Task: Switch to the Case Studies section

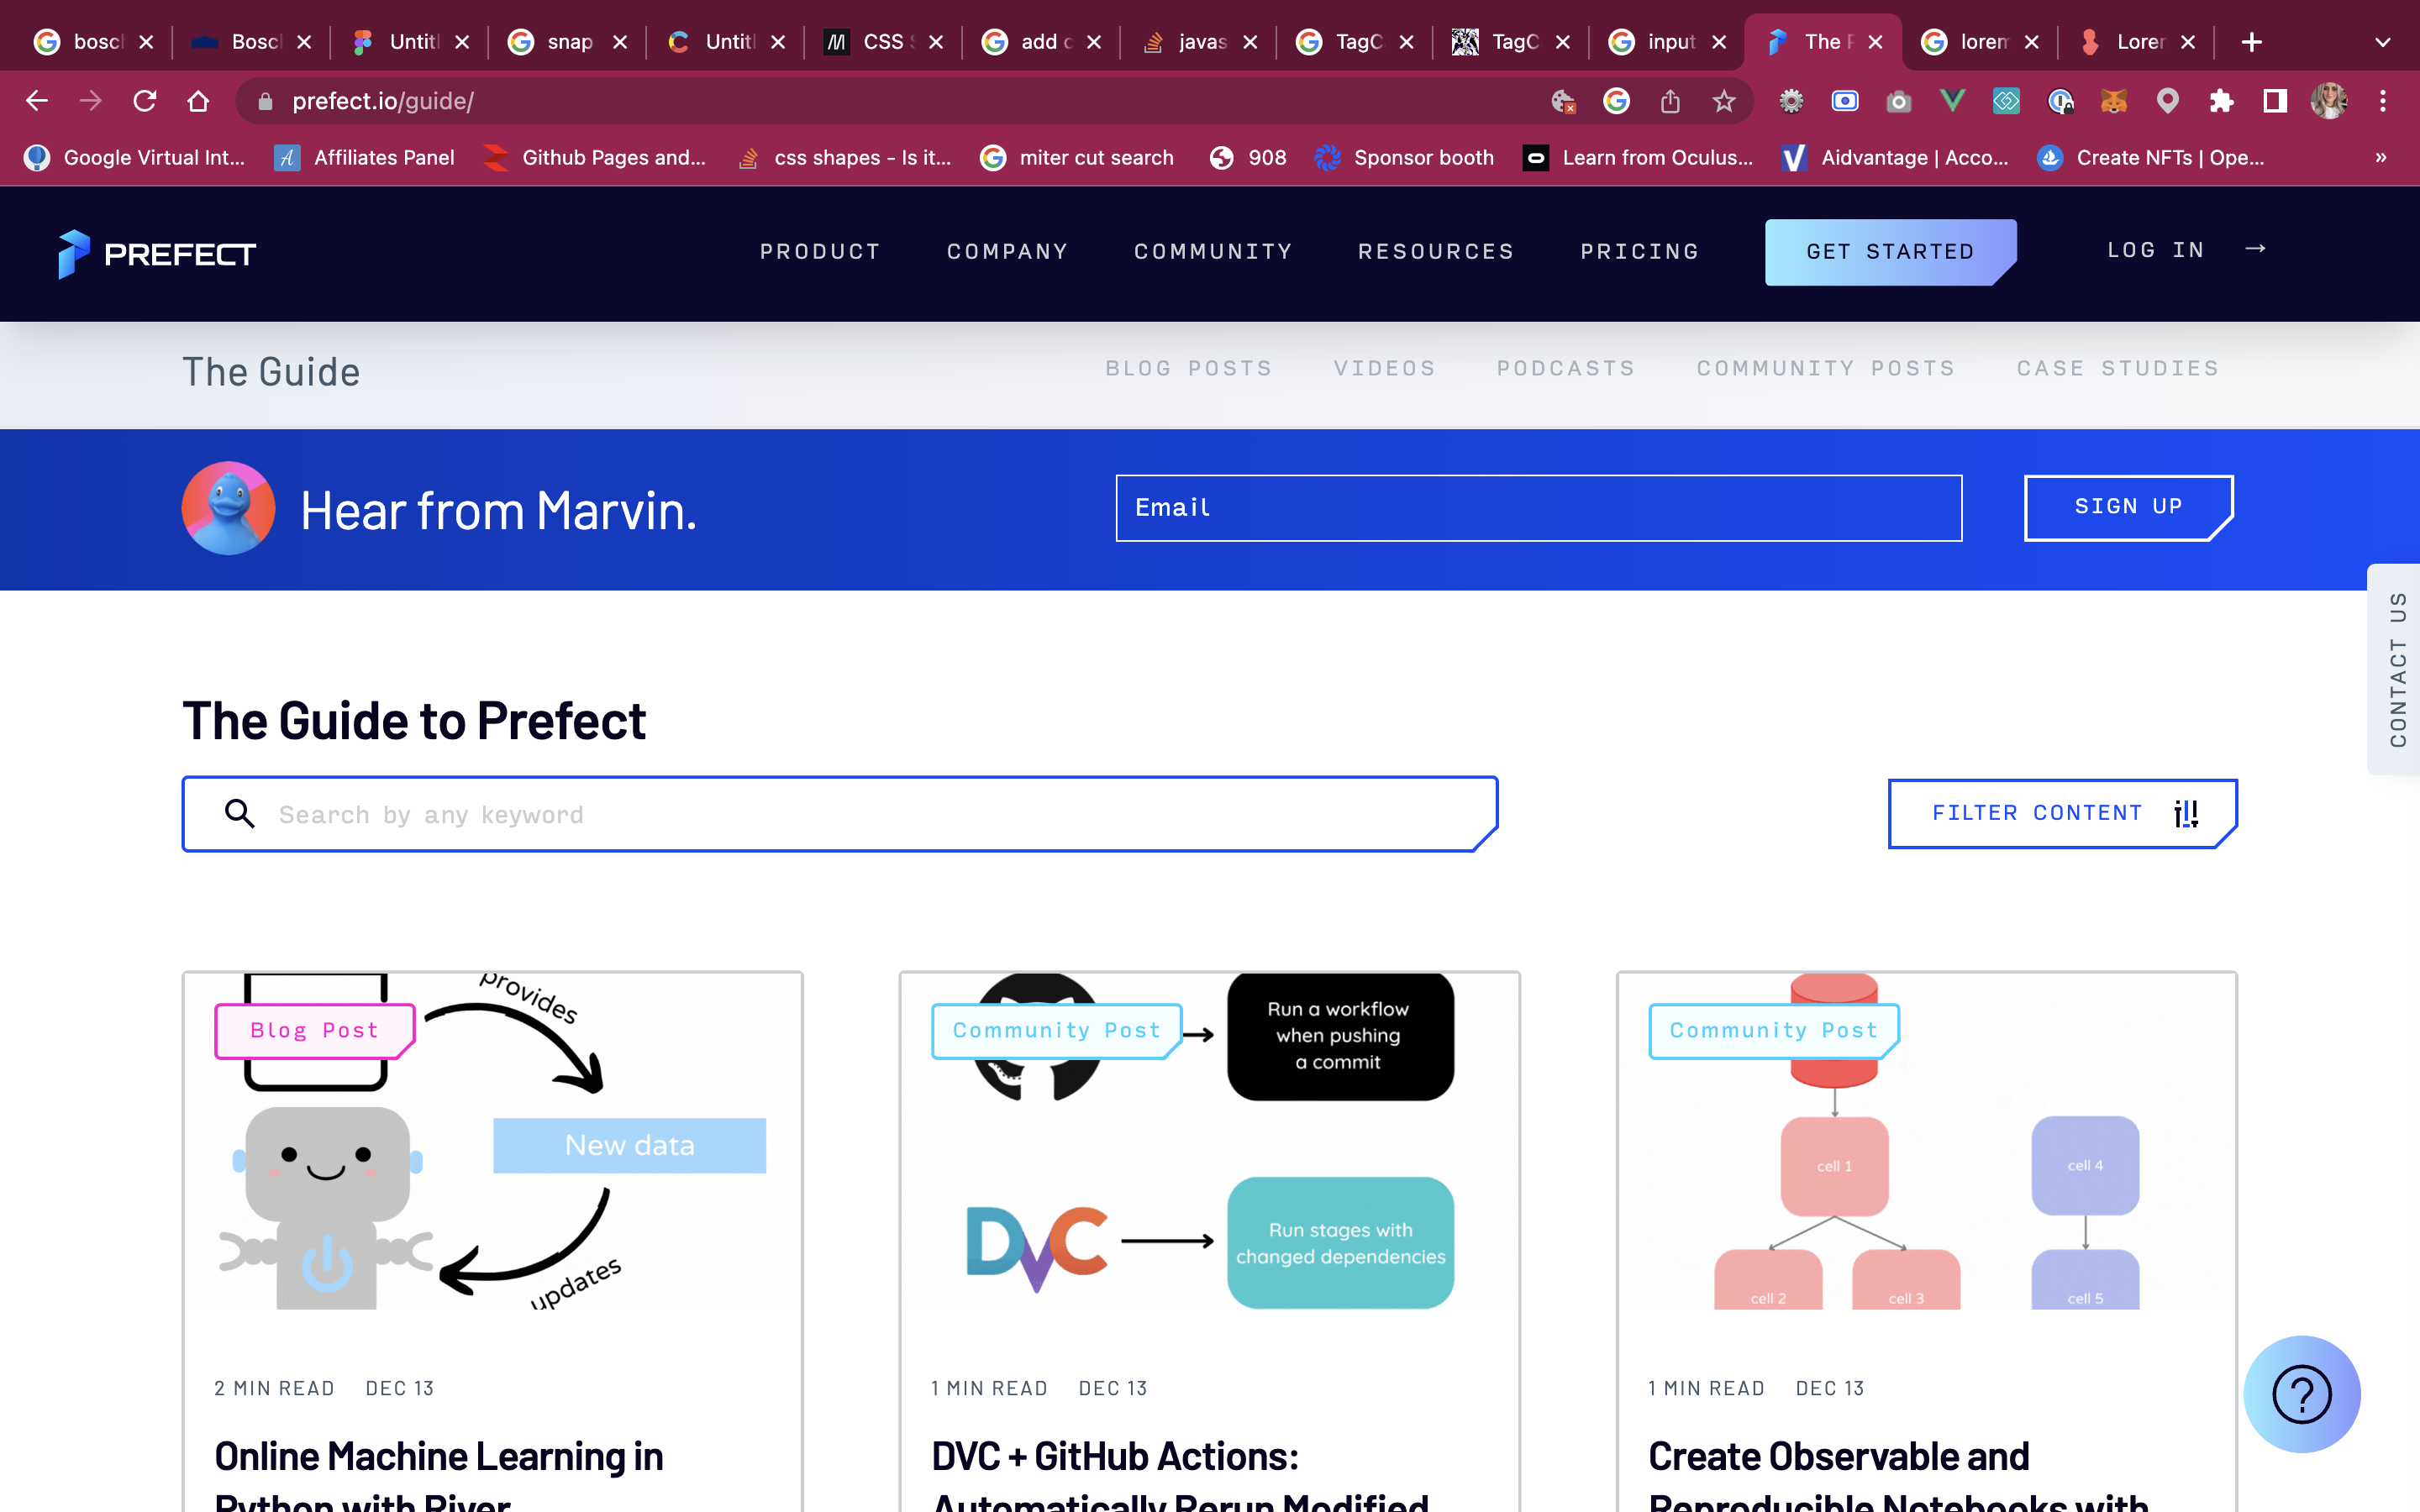Action: [2118, 368]
